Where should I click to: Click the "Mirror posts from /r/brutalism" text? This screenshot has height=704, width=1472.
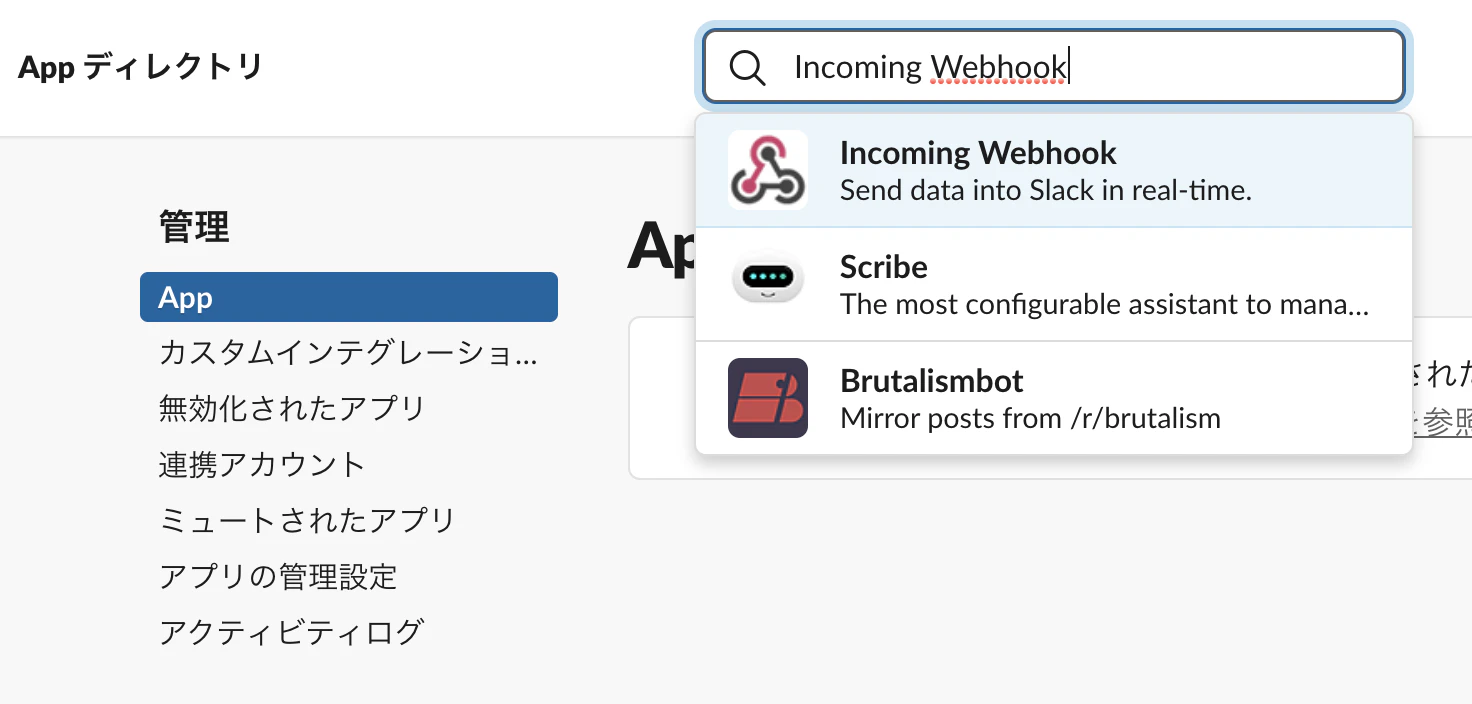(x=1031, y=418)
